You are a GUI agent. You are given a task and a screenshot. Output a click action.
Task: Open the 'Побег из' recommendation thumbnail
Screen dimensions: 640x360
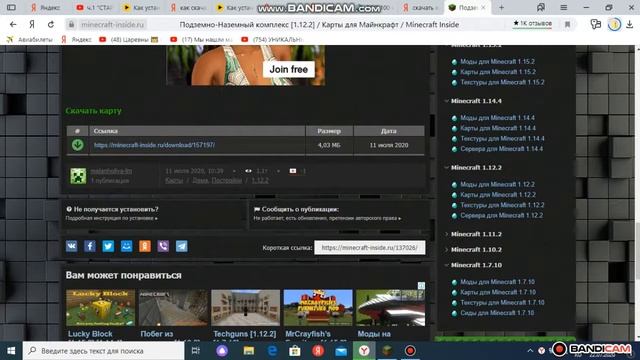click(x=173, y=308)
